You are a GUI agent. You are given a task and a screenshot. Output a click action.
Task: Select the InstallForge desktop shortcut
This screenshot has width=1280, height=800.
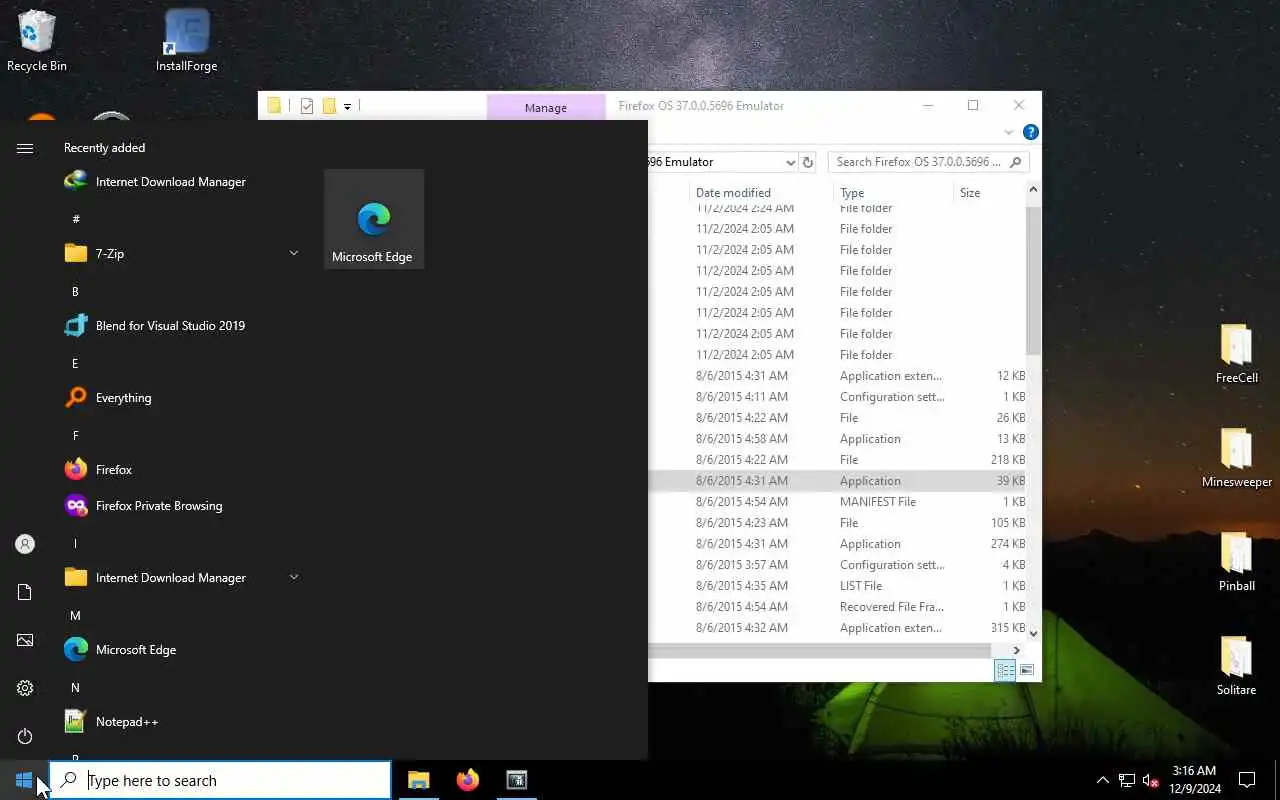coord(186,42)
